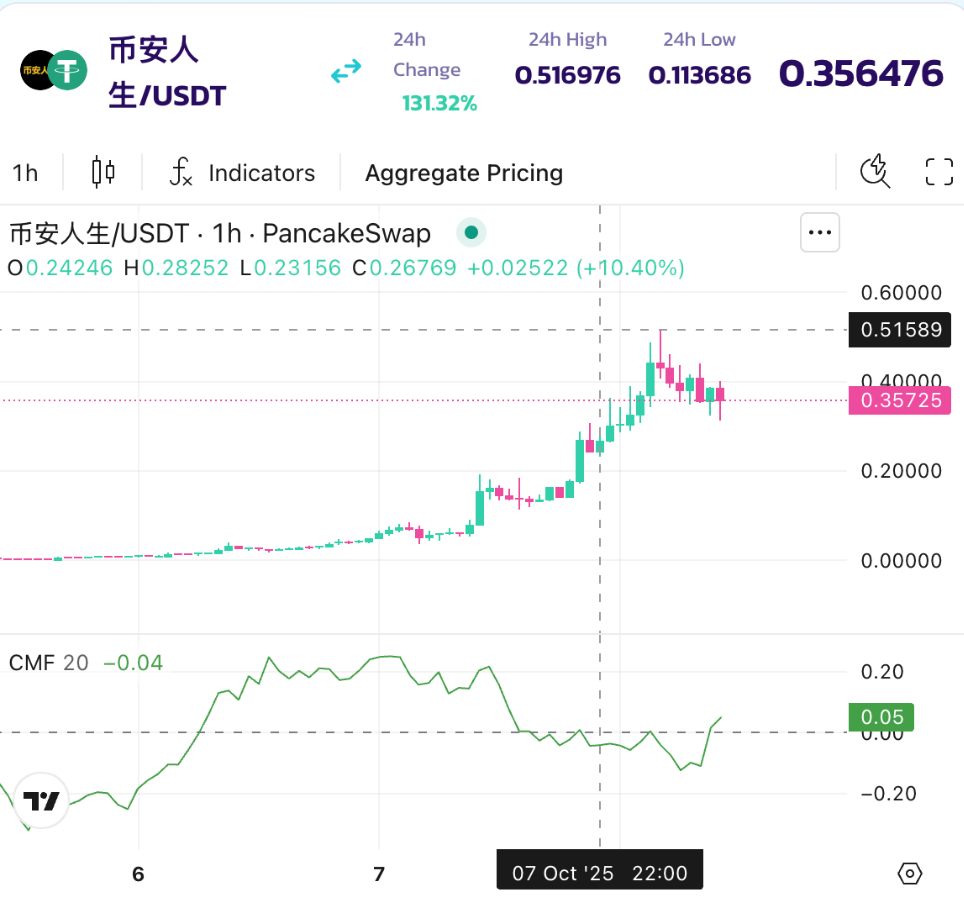
Task: Click the quick search lightning icon
Action: (874, 172)
